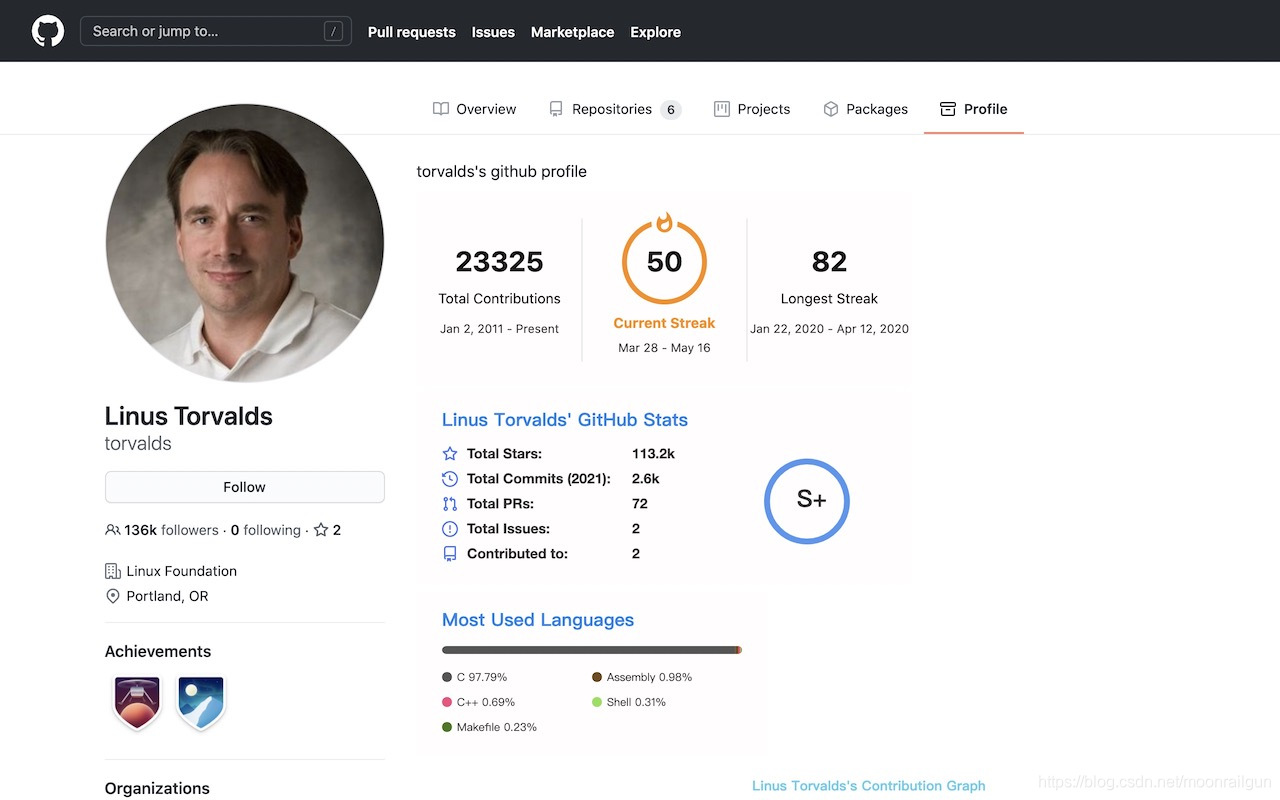This screenshot has width=1280, height=800.
Task: Click the flame icon above current streak
Action: 664,222
